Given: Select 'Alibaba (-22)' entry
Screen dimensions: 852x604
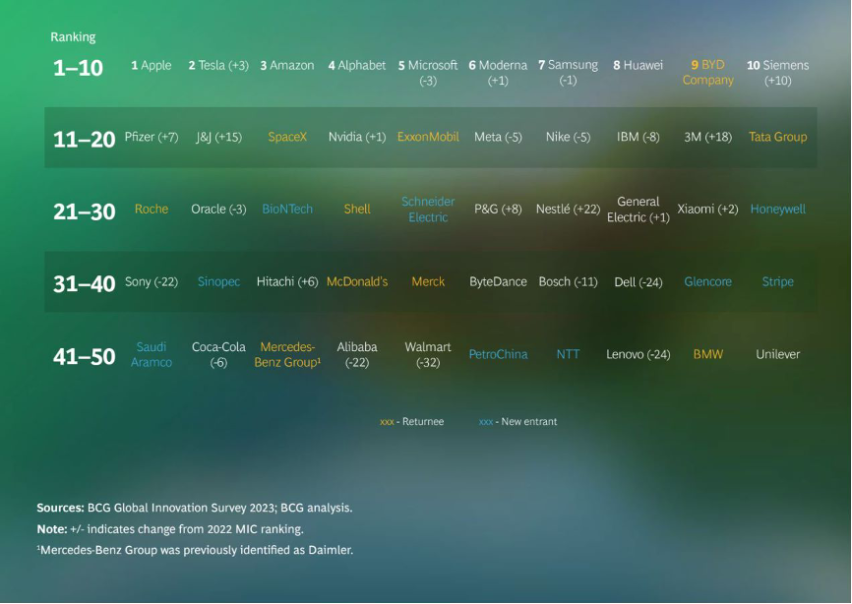Looking at the screenshot, I should click(357, 355).
